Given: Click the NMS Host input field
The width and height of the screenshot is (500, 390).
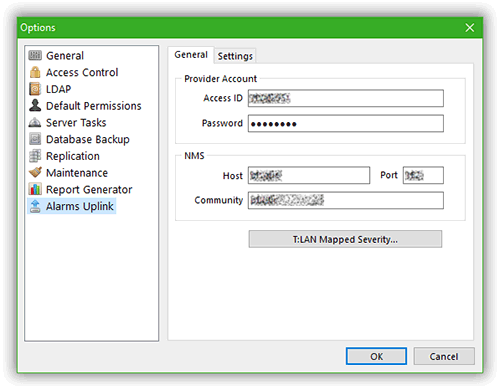Looking at the screenshot, I should [x=309, y=175].
